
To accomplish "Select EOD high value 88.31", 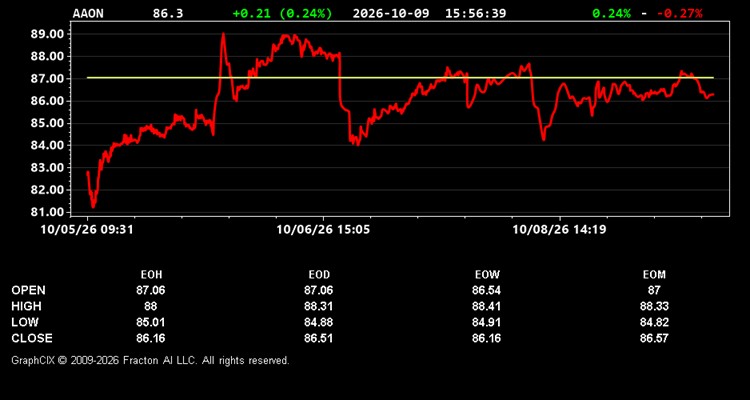I will point(319,306).
